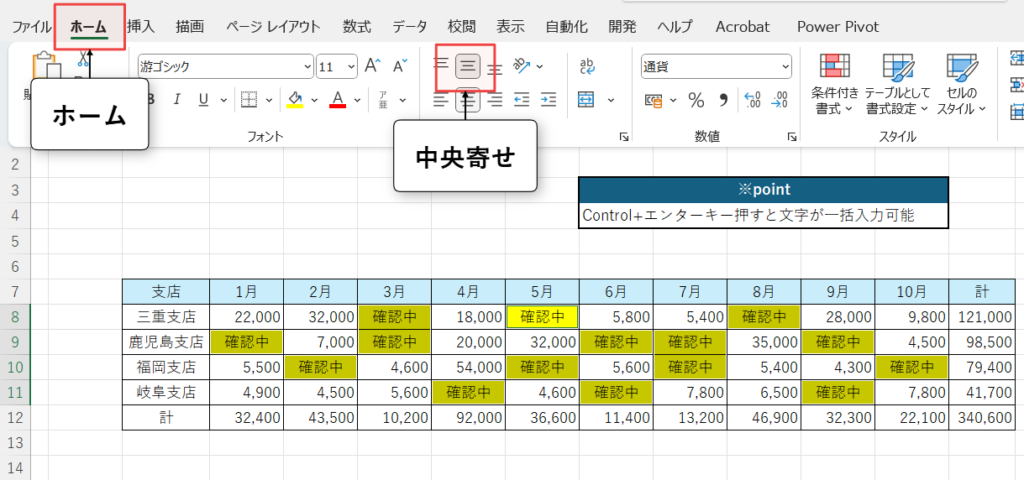Open the 游ゴシック font name dropdown

[307, 67]
